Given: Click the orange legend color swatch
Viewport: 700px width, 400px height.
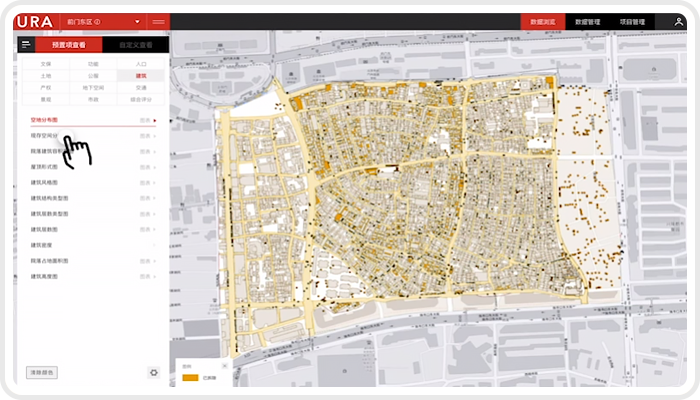Looking at the screenshot, I should click(189, 378).
